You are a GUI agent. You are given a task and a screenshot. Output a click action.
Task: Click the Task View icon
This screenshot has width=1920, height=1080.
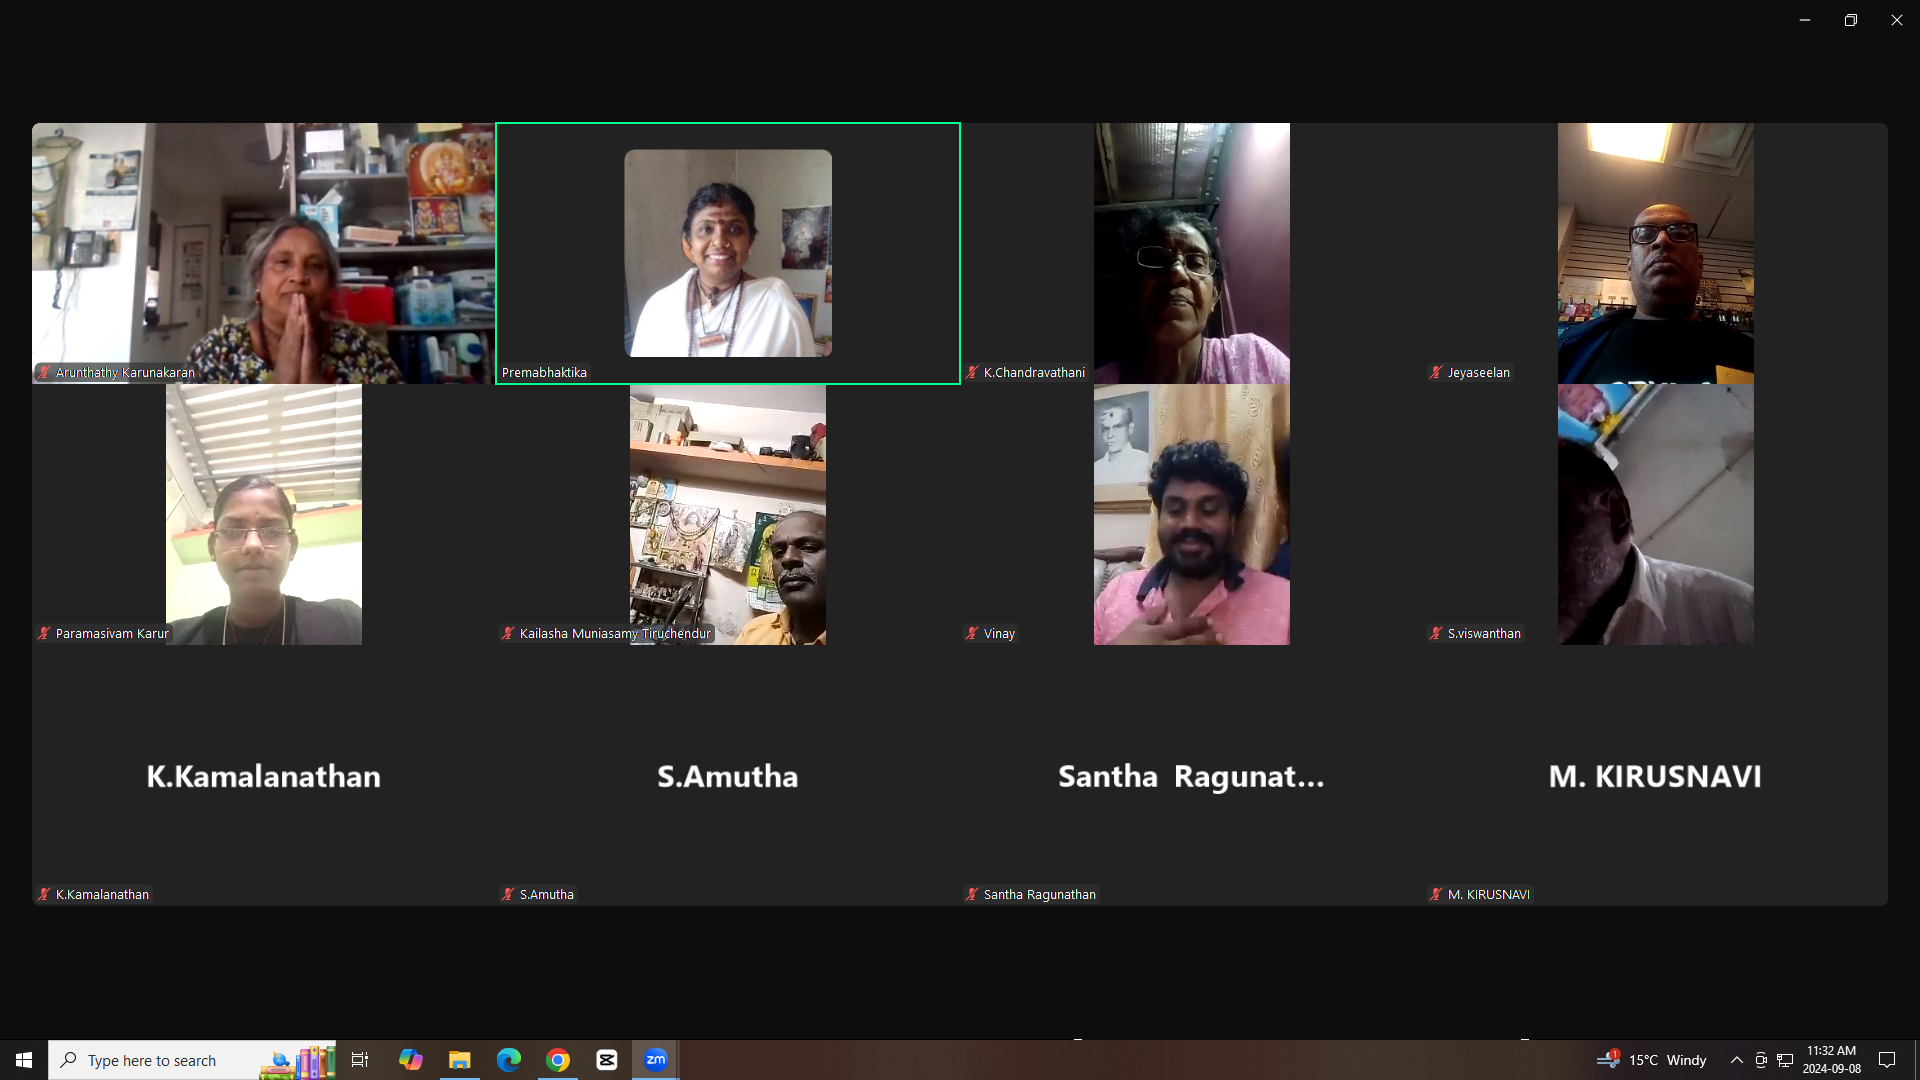tap(360, 1060)
